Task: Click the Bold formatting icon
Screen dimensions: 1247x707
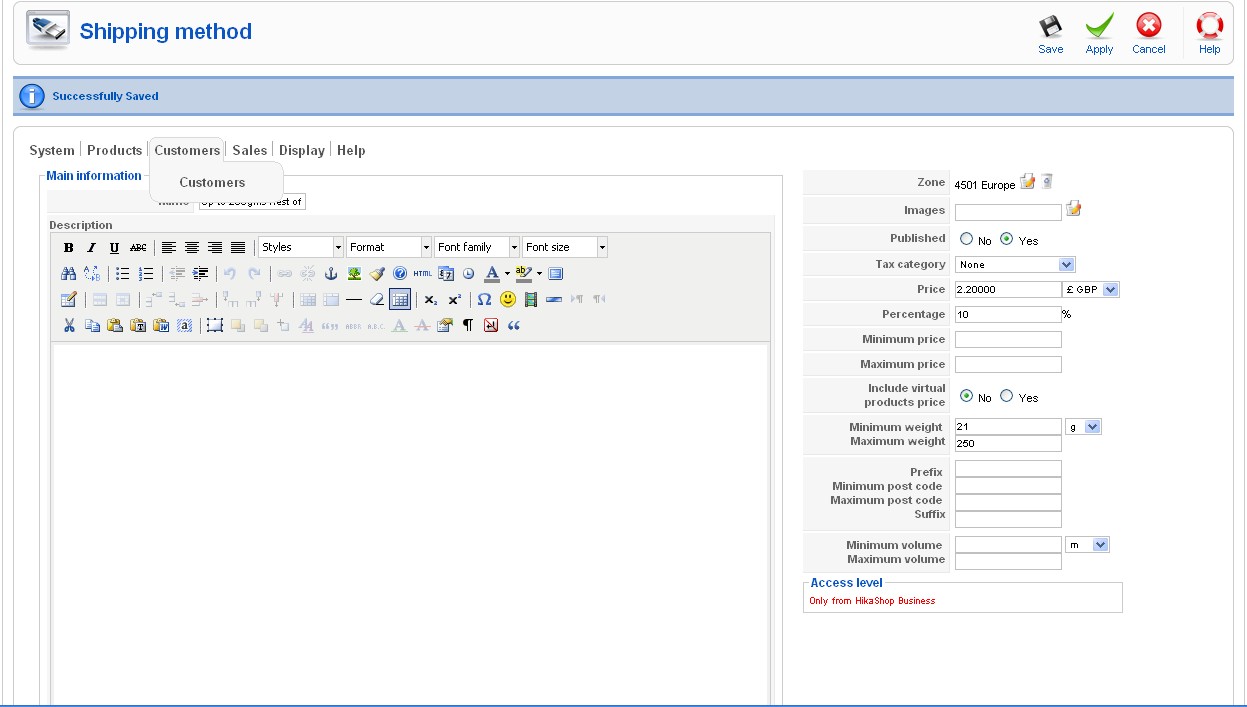Action: pos(68,248)
